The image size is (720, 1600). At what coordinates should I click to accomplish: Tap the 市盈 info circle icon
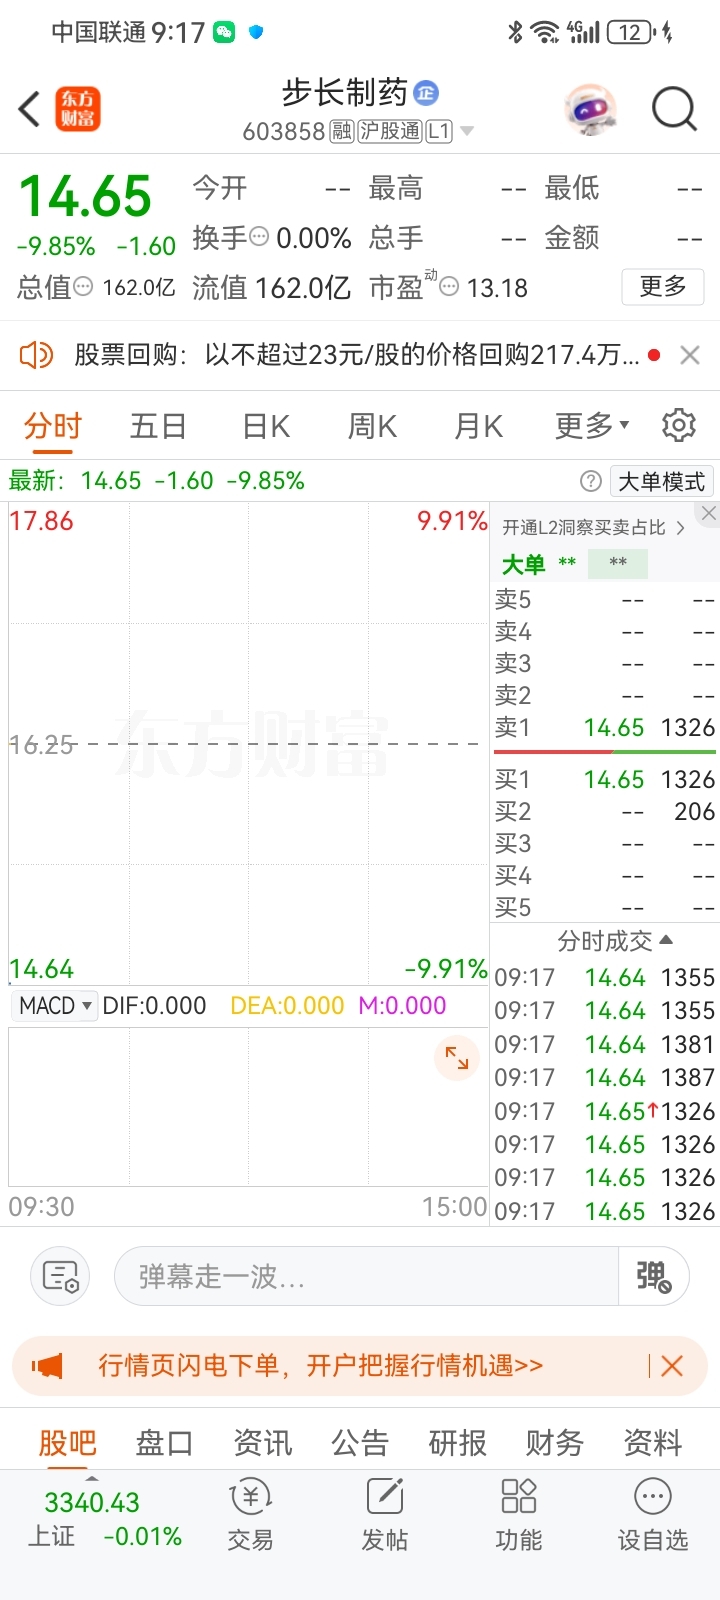450,288
